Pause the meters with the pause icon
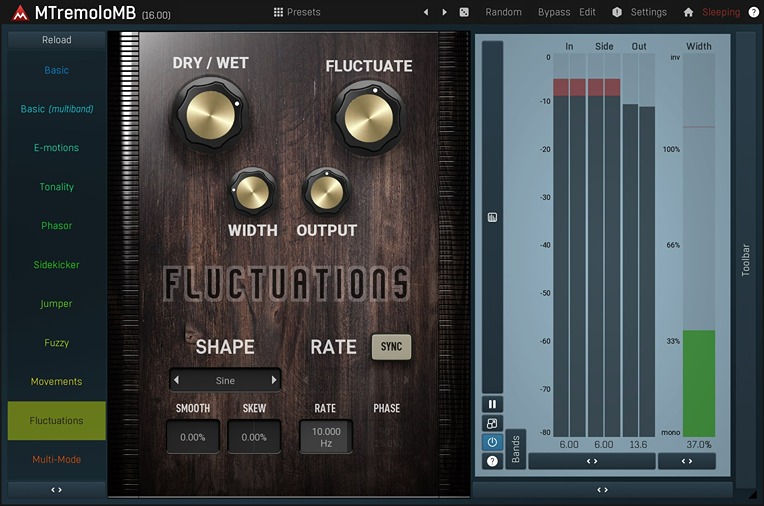This screenshot has height=506, width=764. (x=492, y=404)
